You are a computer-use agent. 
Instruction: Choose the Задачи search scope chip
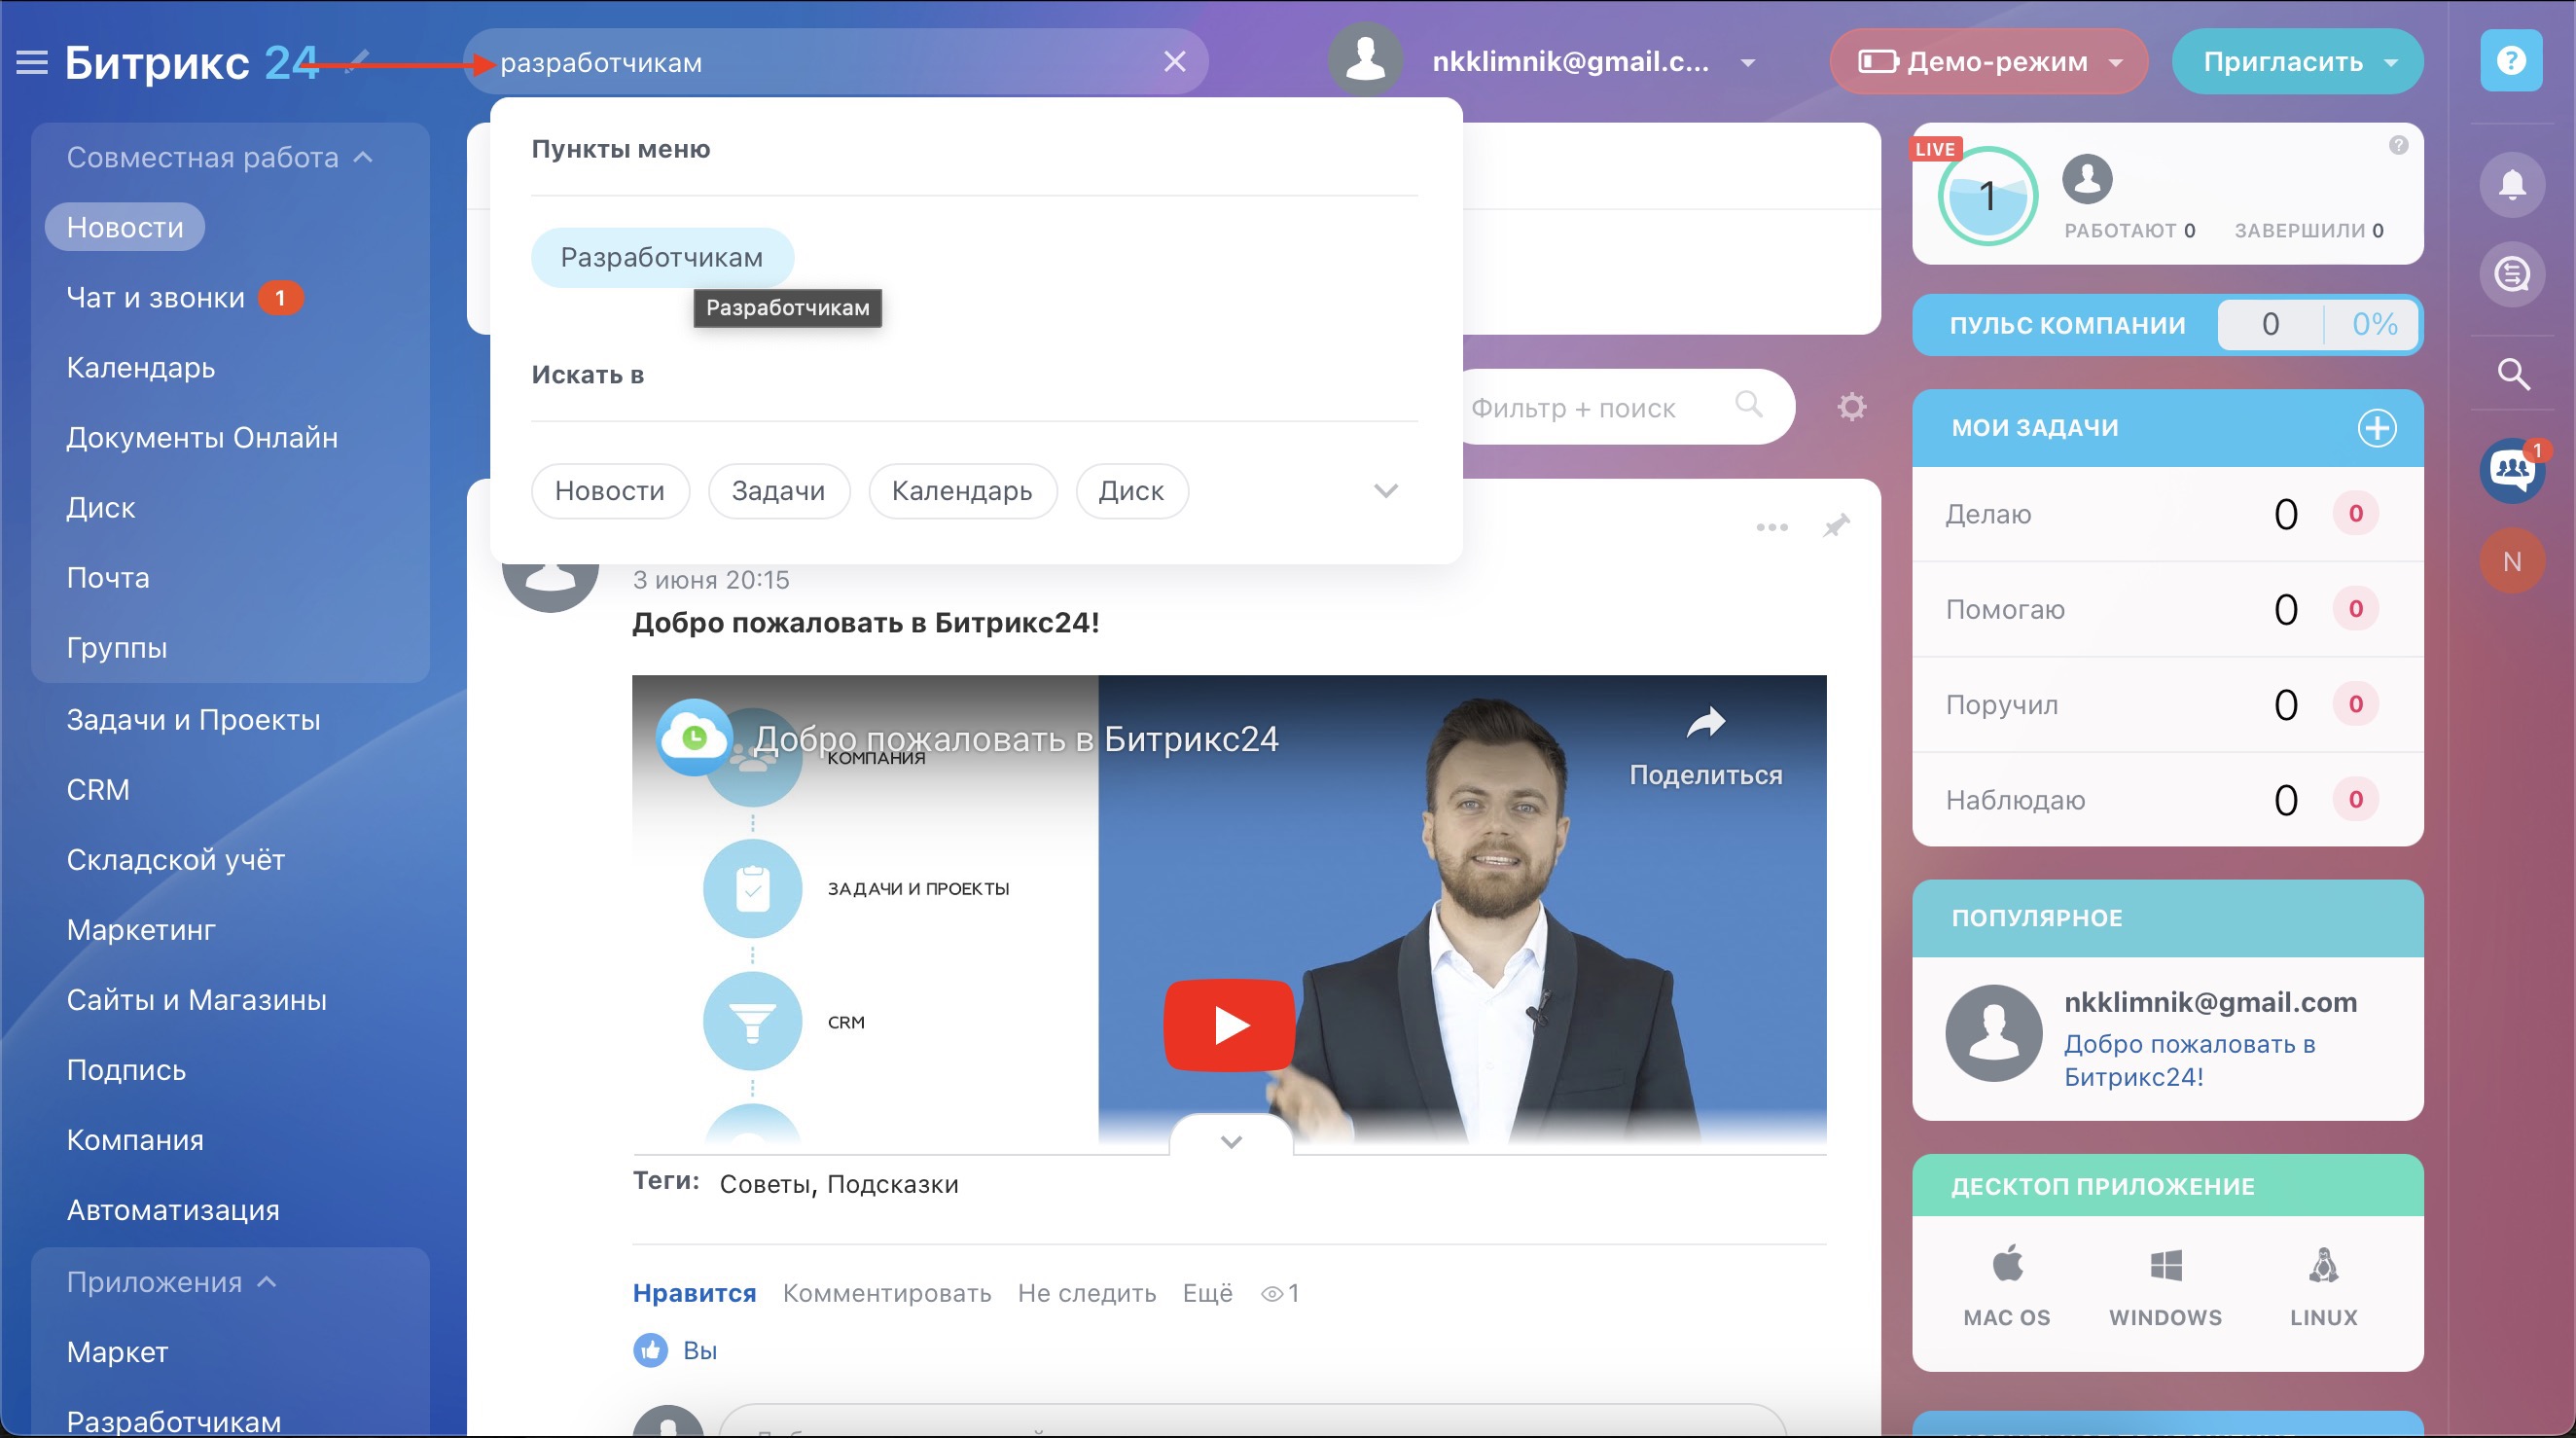click(778, 491)
